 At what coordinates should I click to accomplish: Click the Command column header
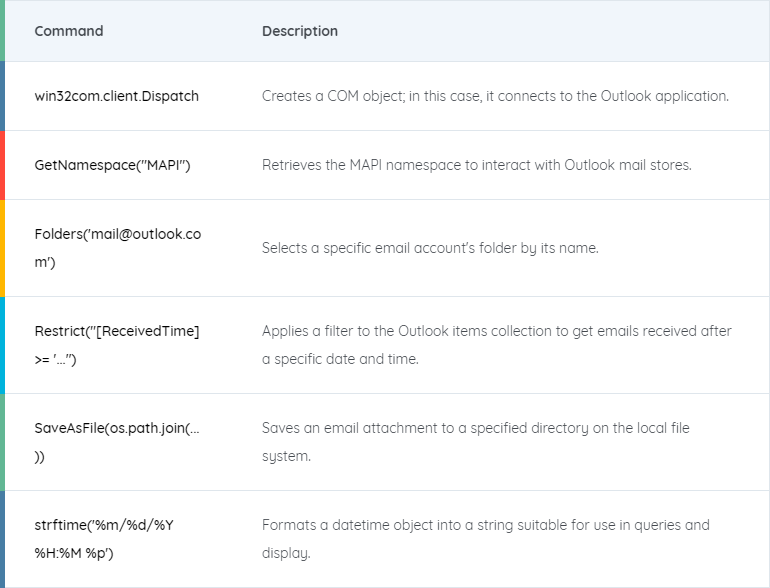69,31
